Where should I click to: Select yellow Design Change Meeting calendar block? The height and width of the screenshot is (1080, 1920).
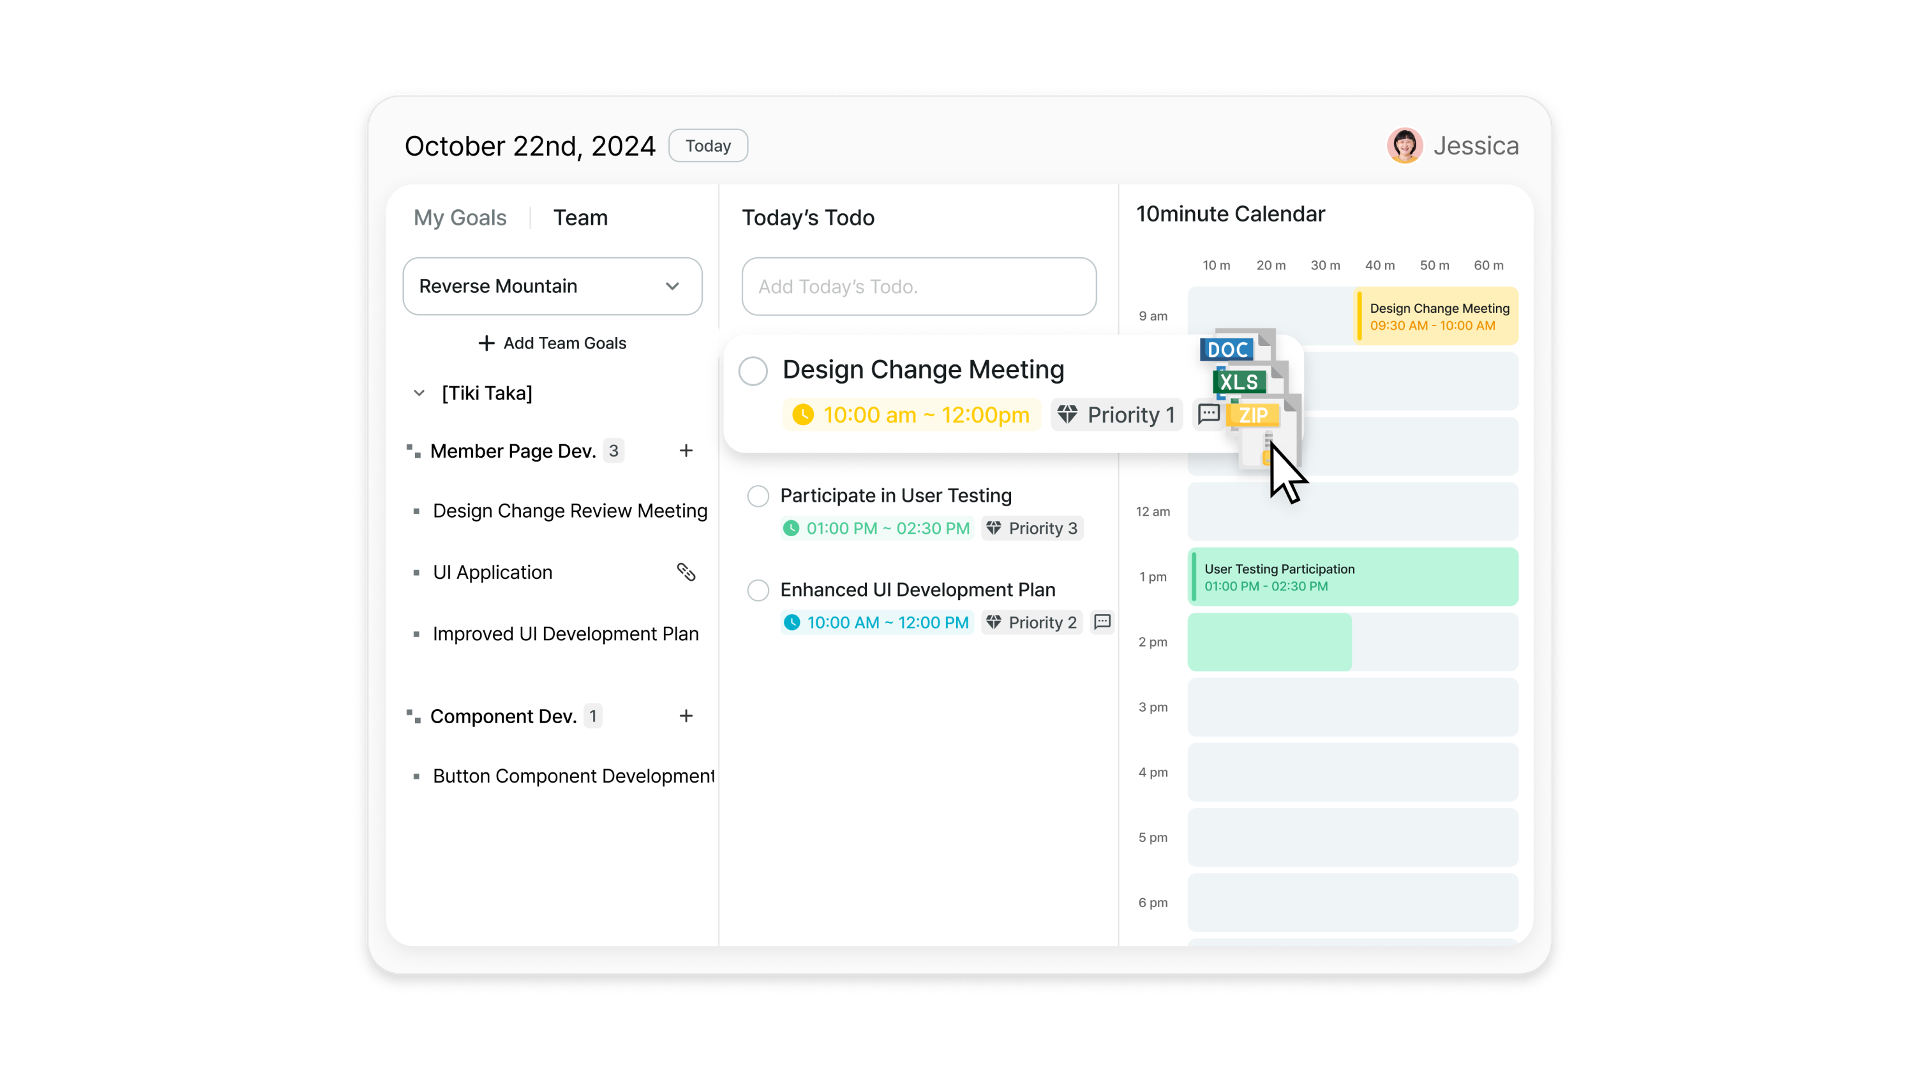1436,316
